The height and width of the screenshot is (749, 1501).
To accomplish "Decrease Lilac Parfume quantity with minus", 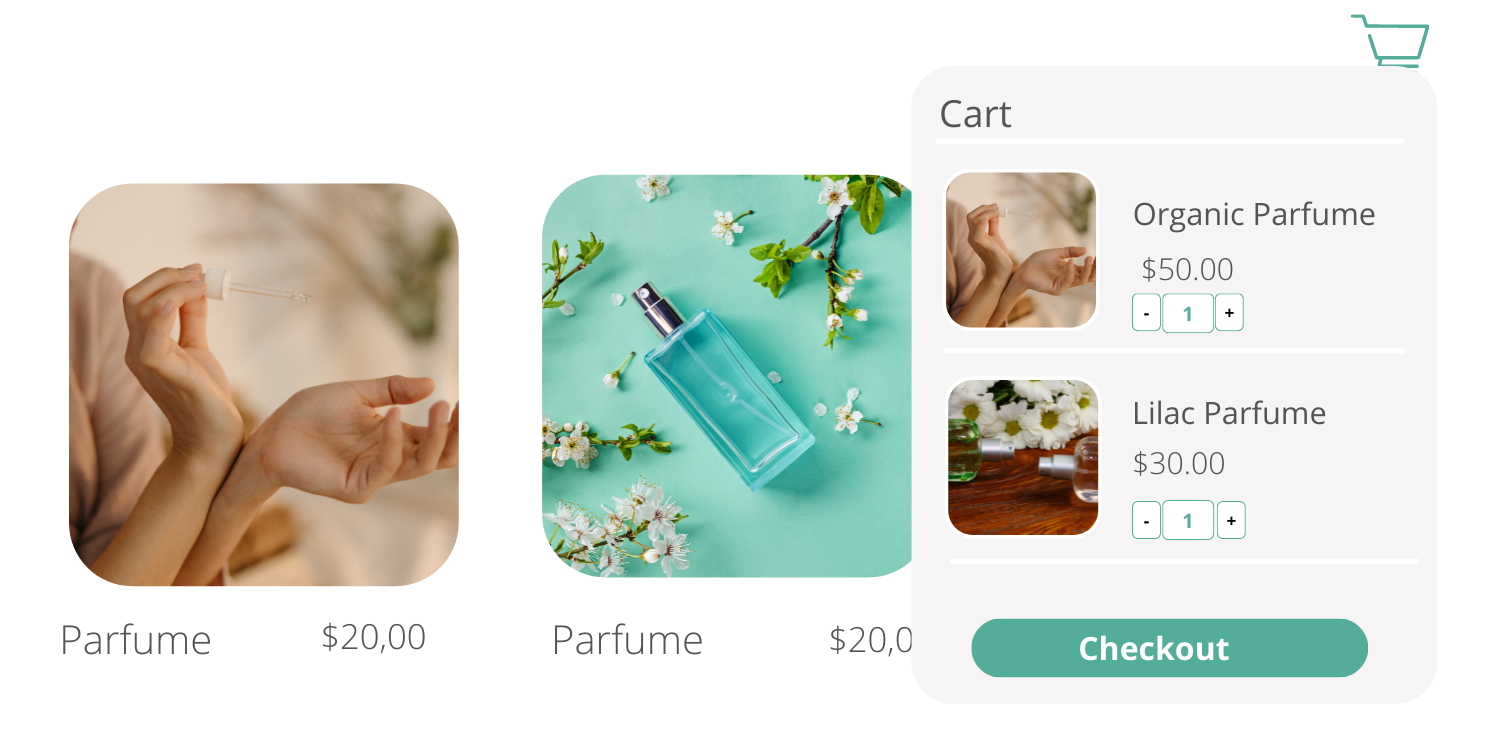I will point(1146,520).
